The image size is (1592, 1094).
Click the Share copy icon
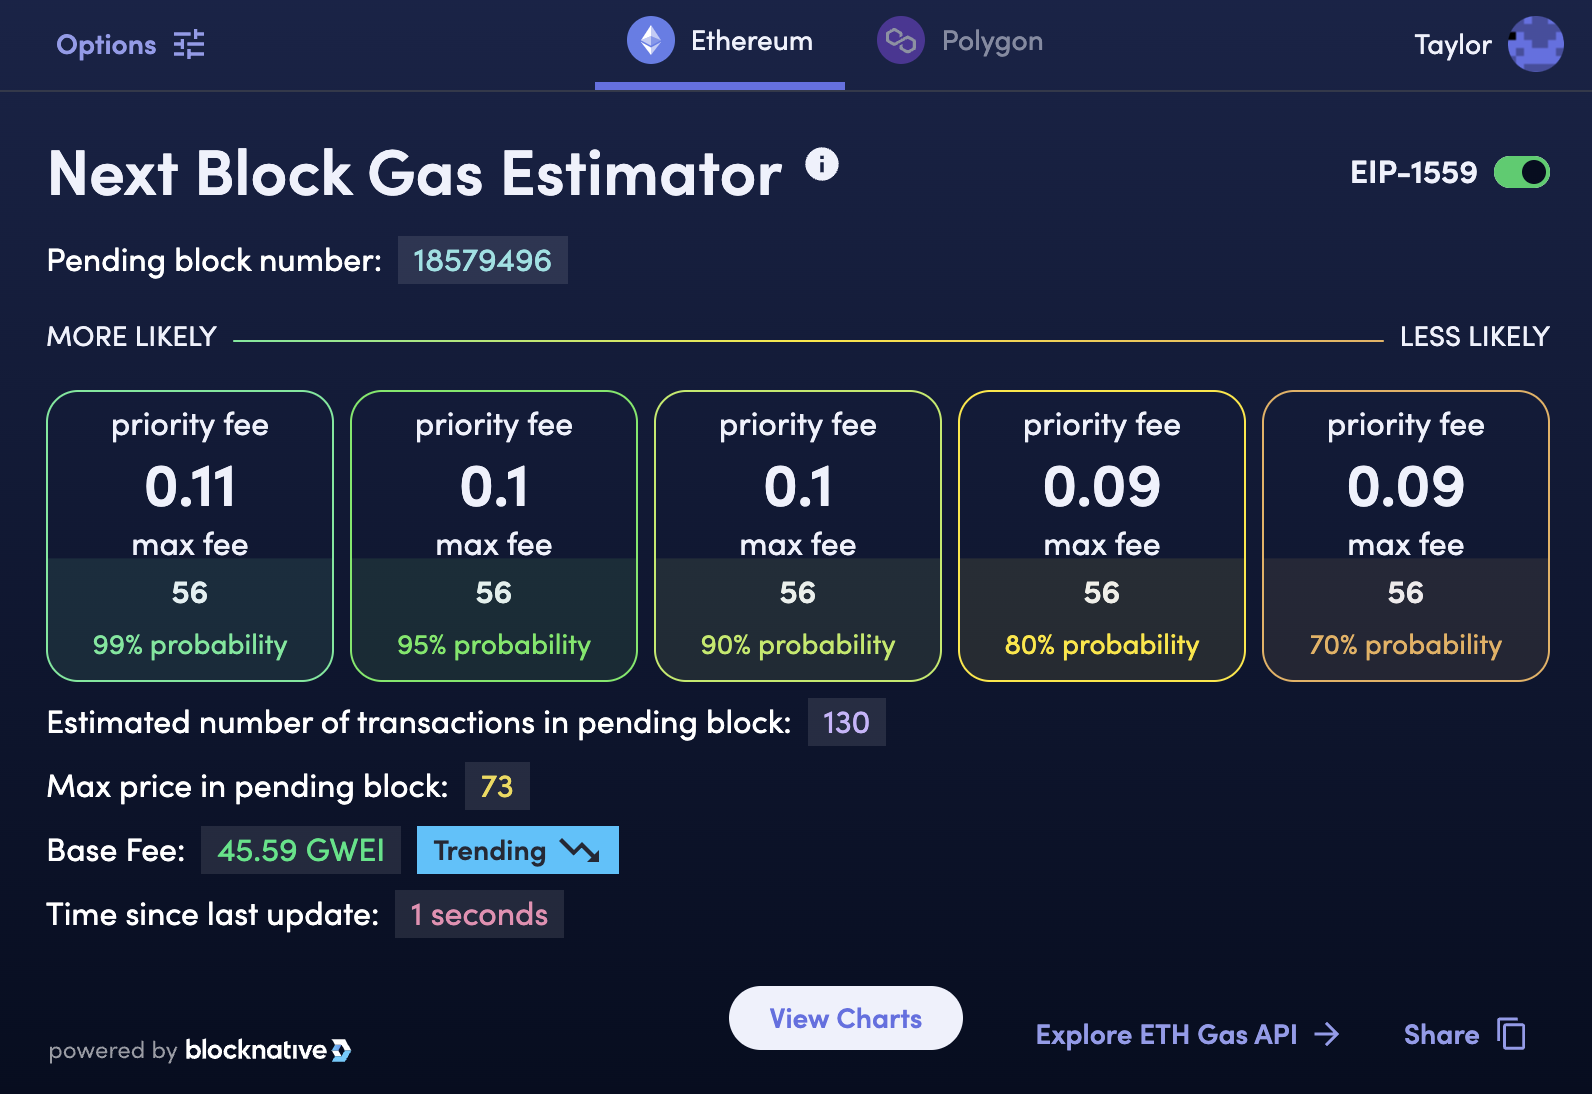1511,1034
